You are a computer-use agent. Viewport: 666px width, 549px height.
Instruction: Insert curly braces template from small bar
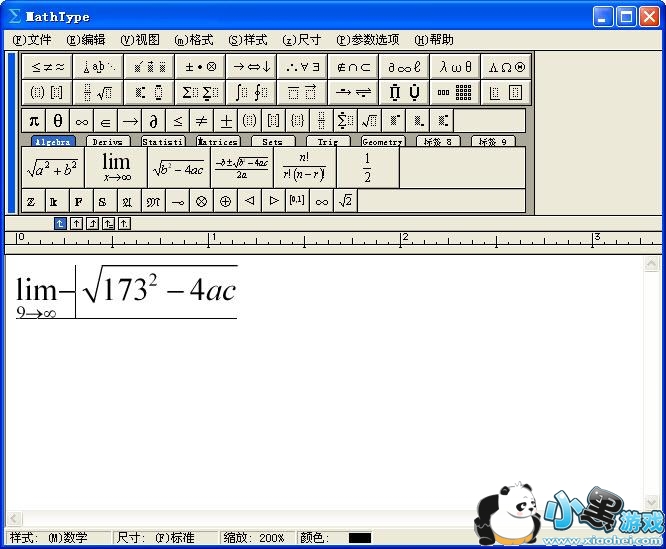tap(298, 121)
